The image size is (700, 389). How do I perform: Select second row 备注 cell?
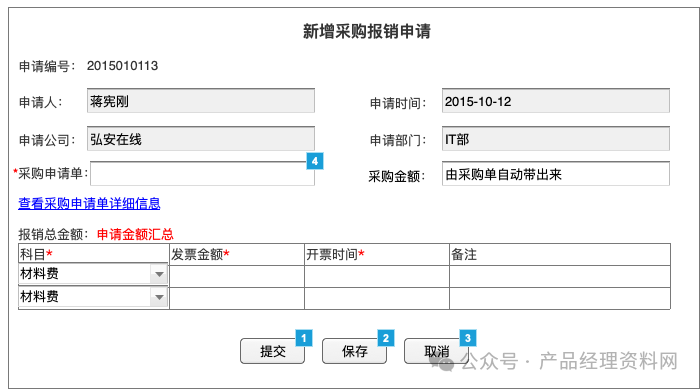(560, 298)
